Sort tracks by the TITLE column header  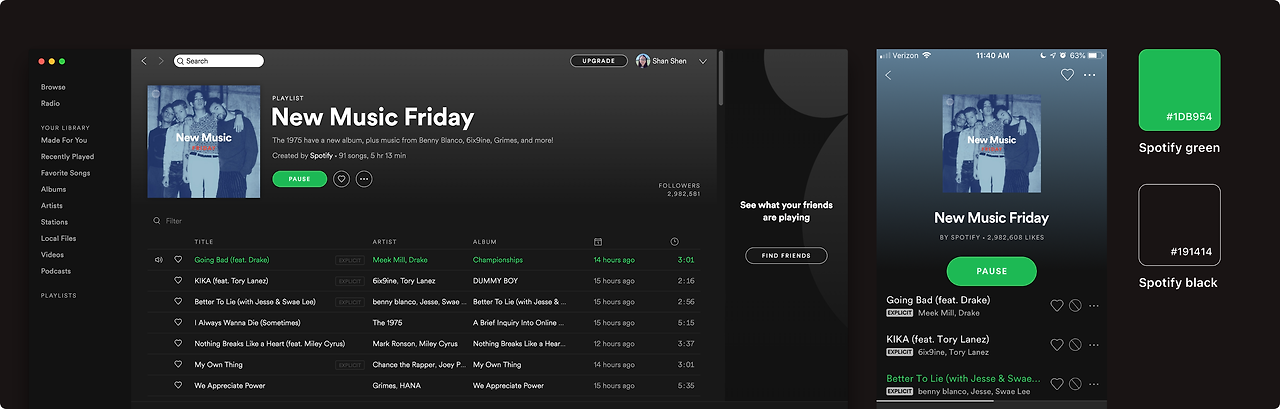point(204,242)
